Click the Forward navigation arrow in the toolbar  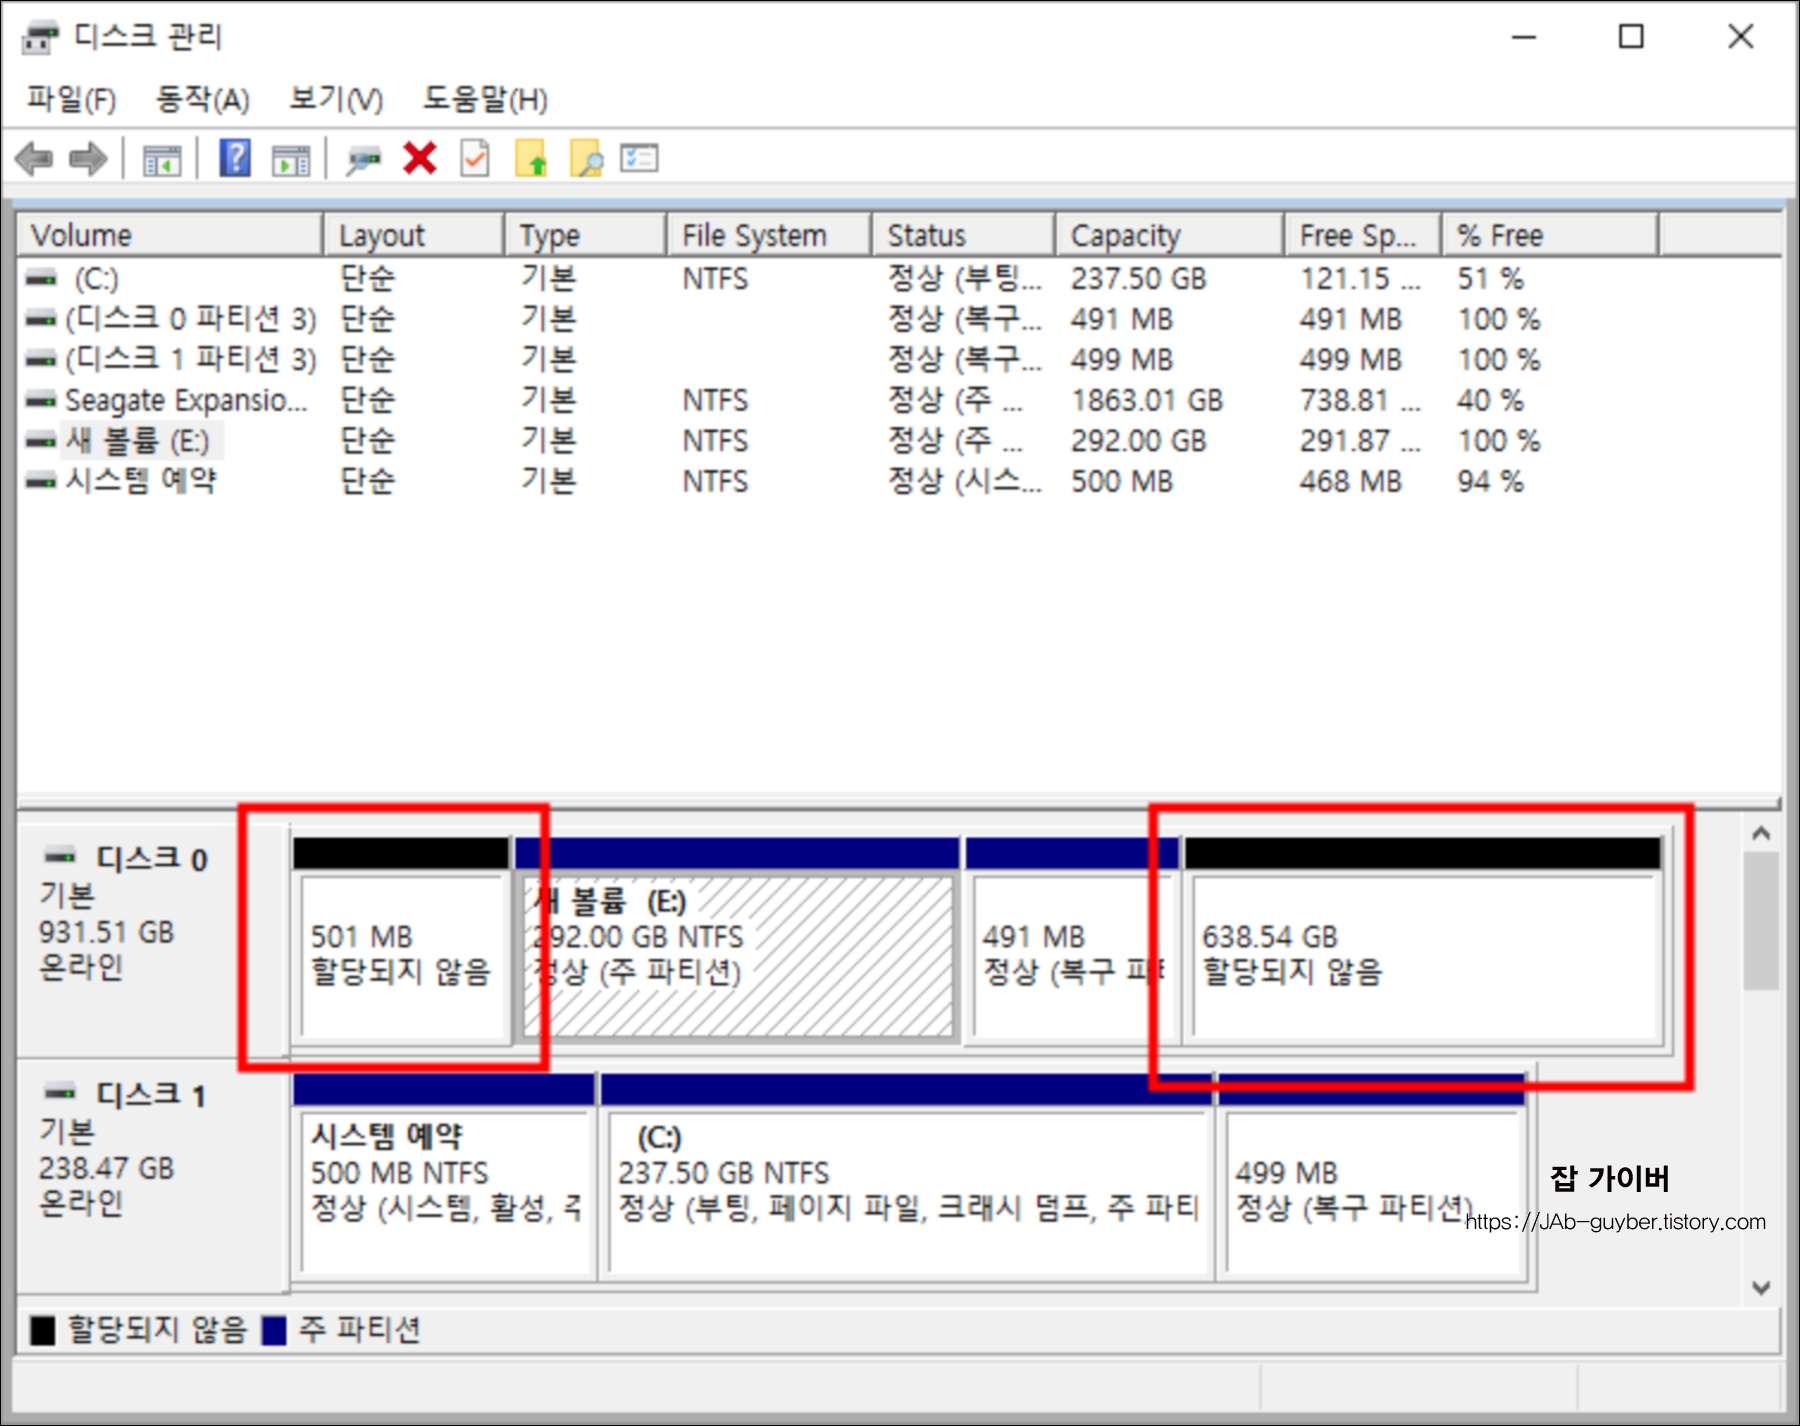(x=88, y=158)
